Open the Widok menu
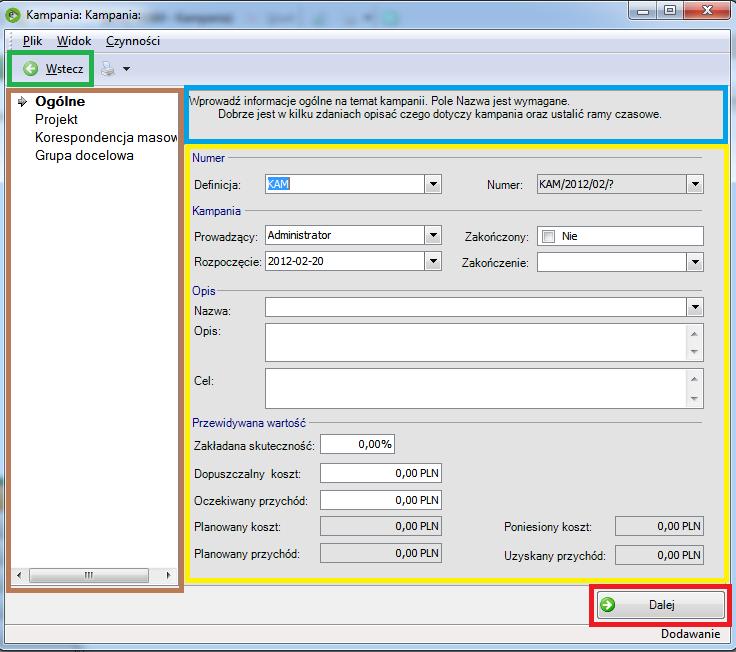 coord(74,41)
